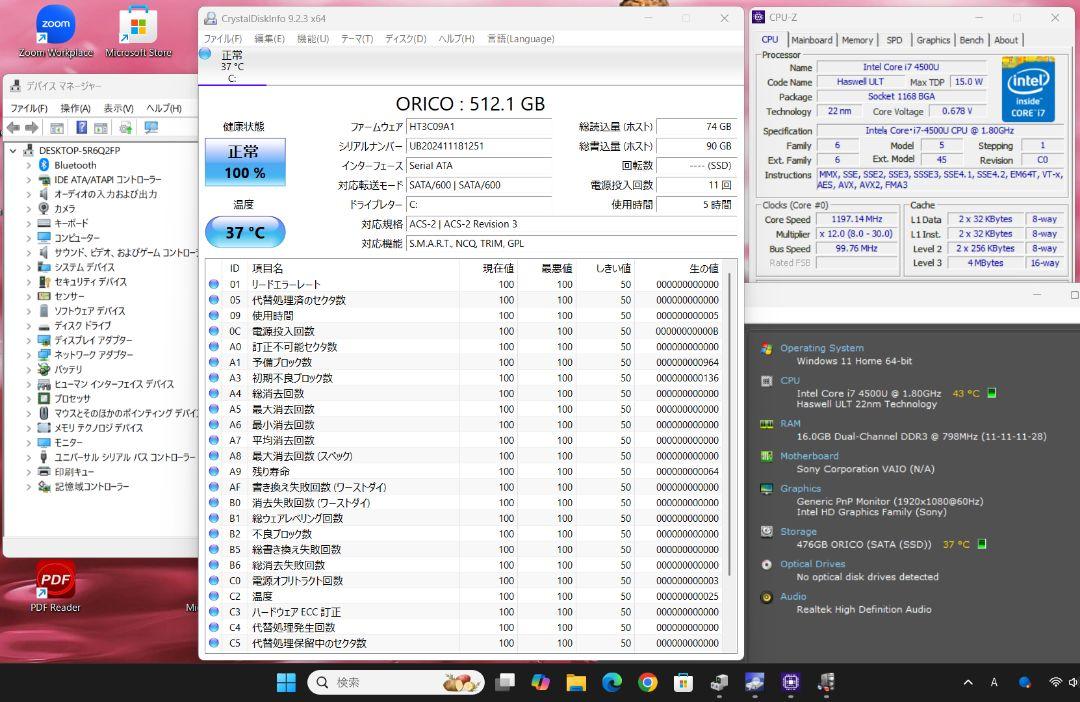Click Device Manager forward arrow toolbar icon

pyautogui.click(x=32, y=128)
